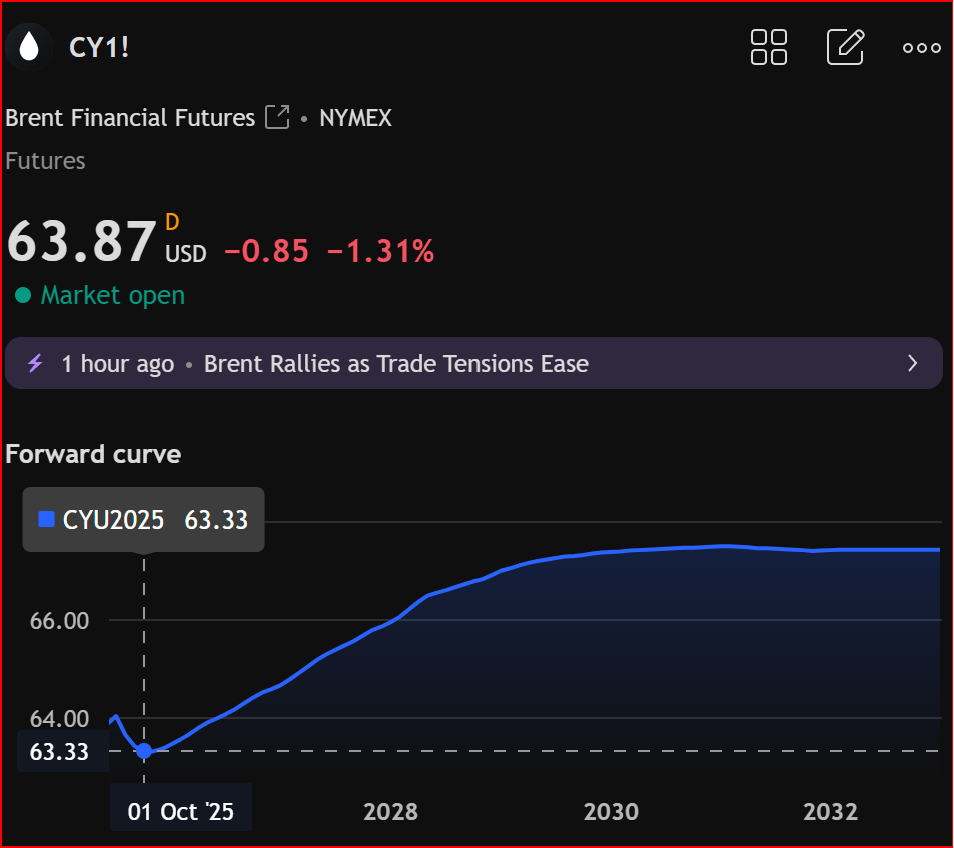
Task: Click the 01 Oct '25 date label
Action: [181, 812]
